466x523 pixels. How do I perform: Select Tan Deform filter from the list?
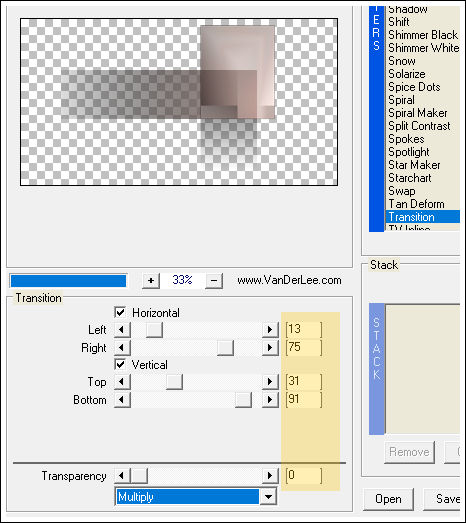click(x=416, y=204)
